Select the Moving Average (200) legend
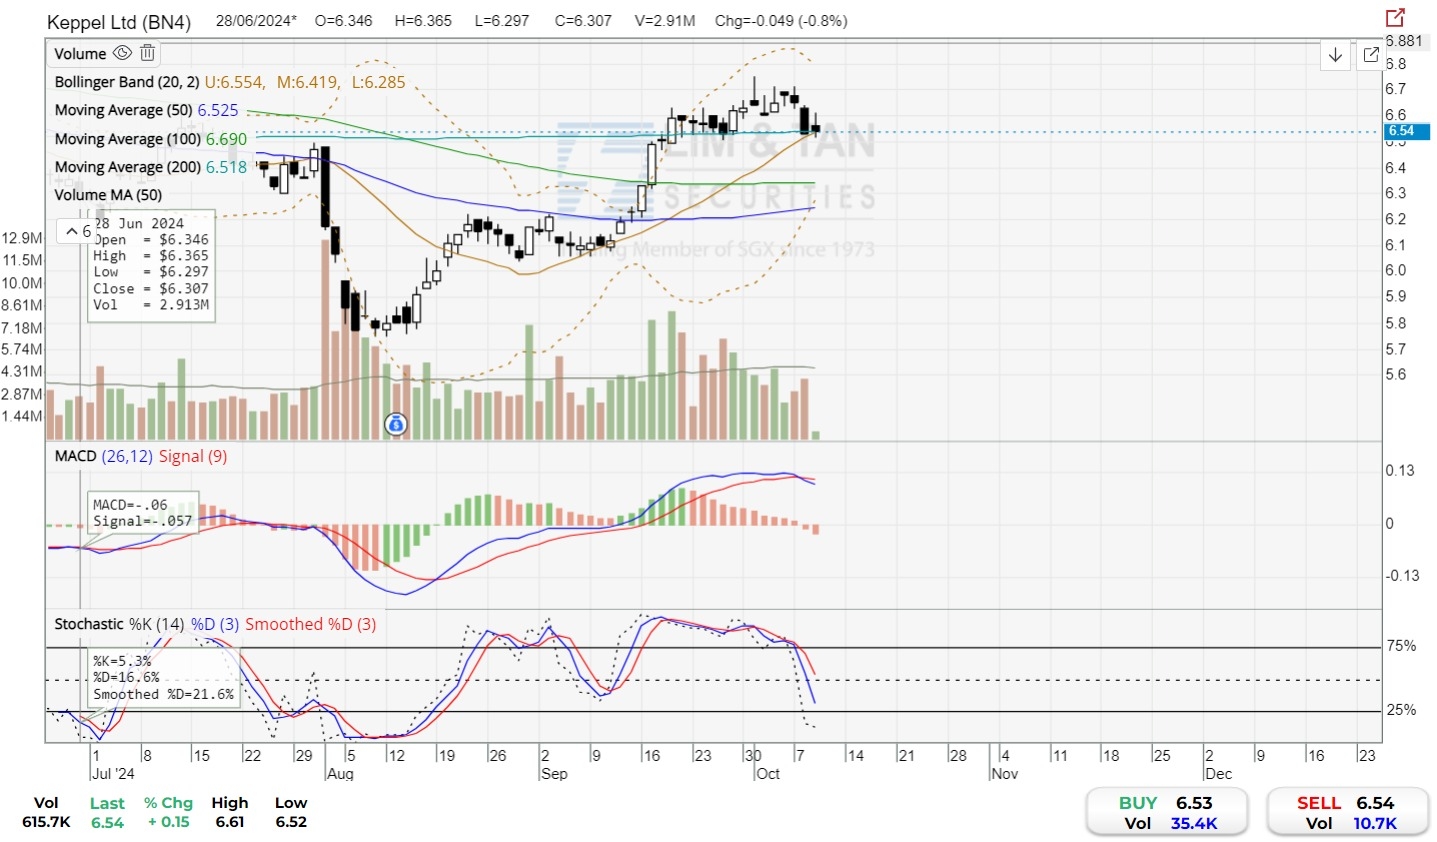The image size is (1437, 842). [x=151, y=167]
